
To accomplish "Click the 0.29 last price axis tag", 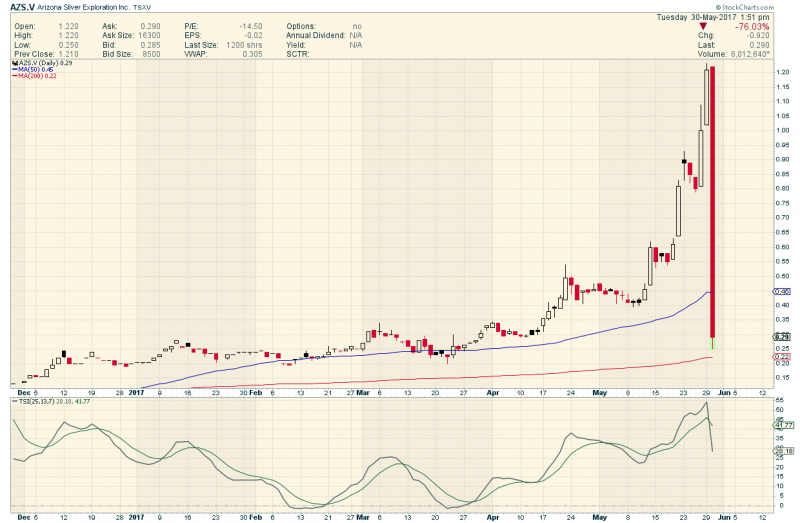I will click(782, 337).
